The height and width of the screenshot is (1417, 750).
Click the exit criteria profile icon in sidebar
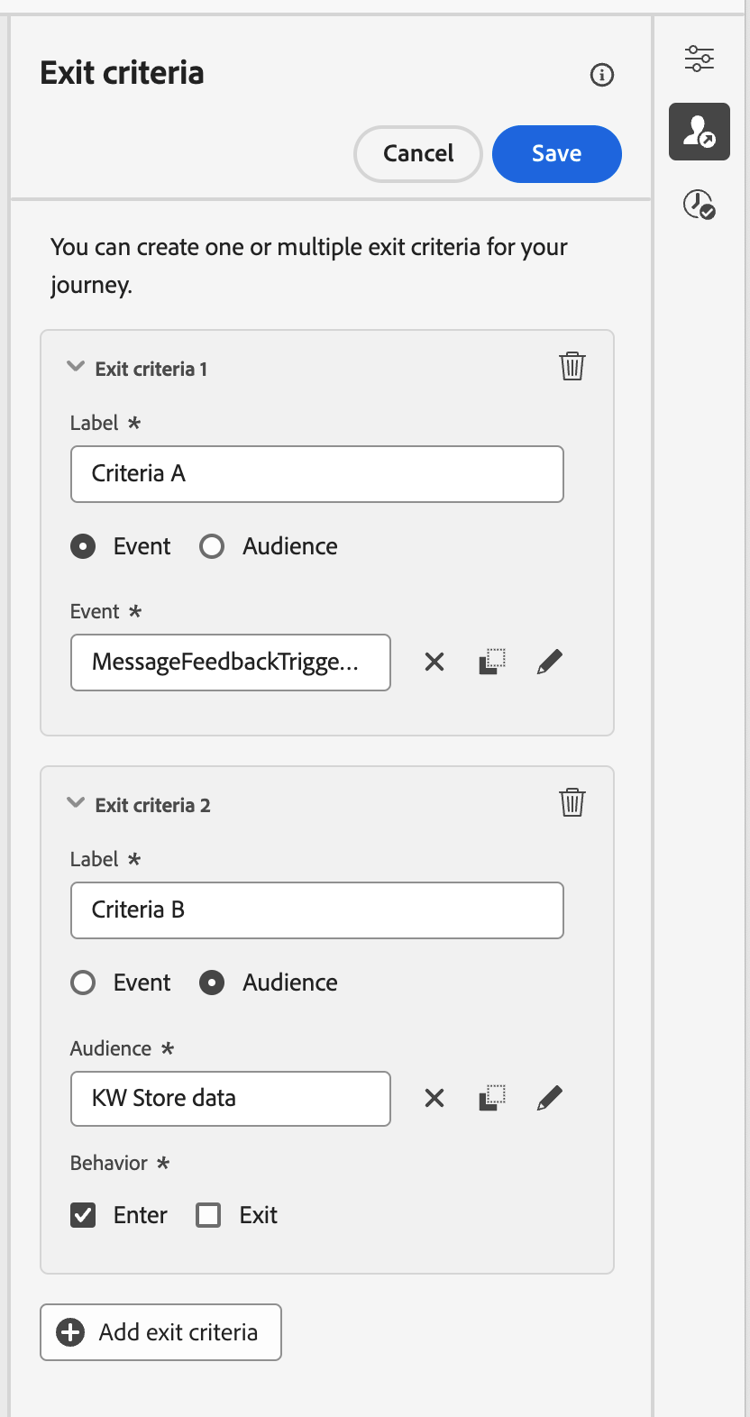(699, 132)
